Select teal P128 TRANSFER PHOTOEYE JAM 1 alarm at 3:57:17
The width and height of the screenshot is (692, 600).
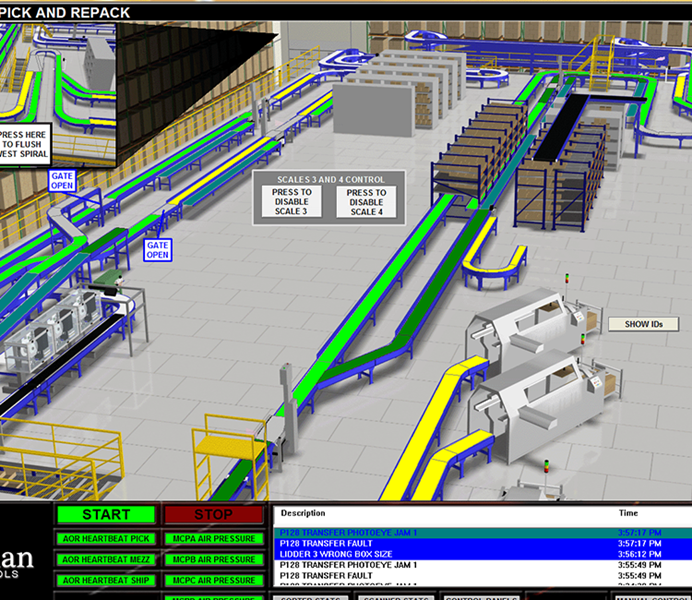coord(483,532)
